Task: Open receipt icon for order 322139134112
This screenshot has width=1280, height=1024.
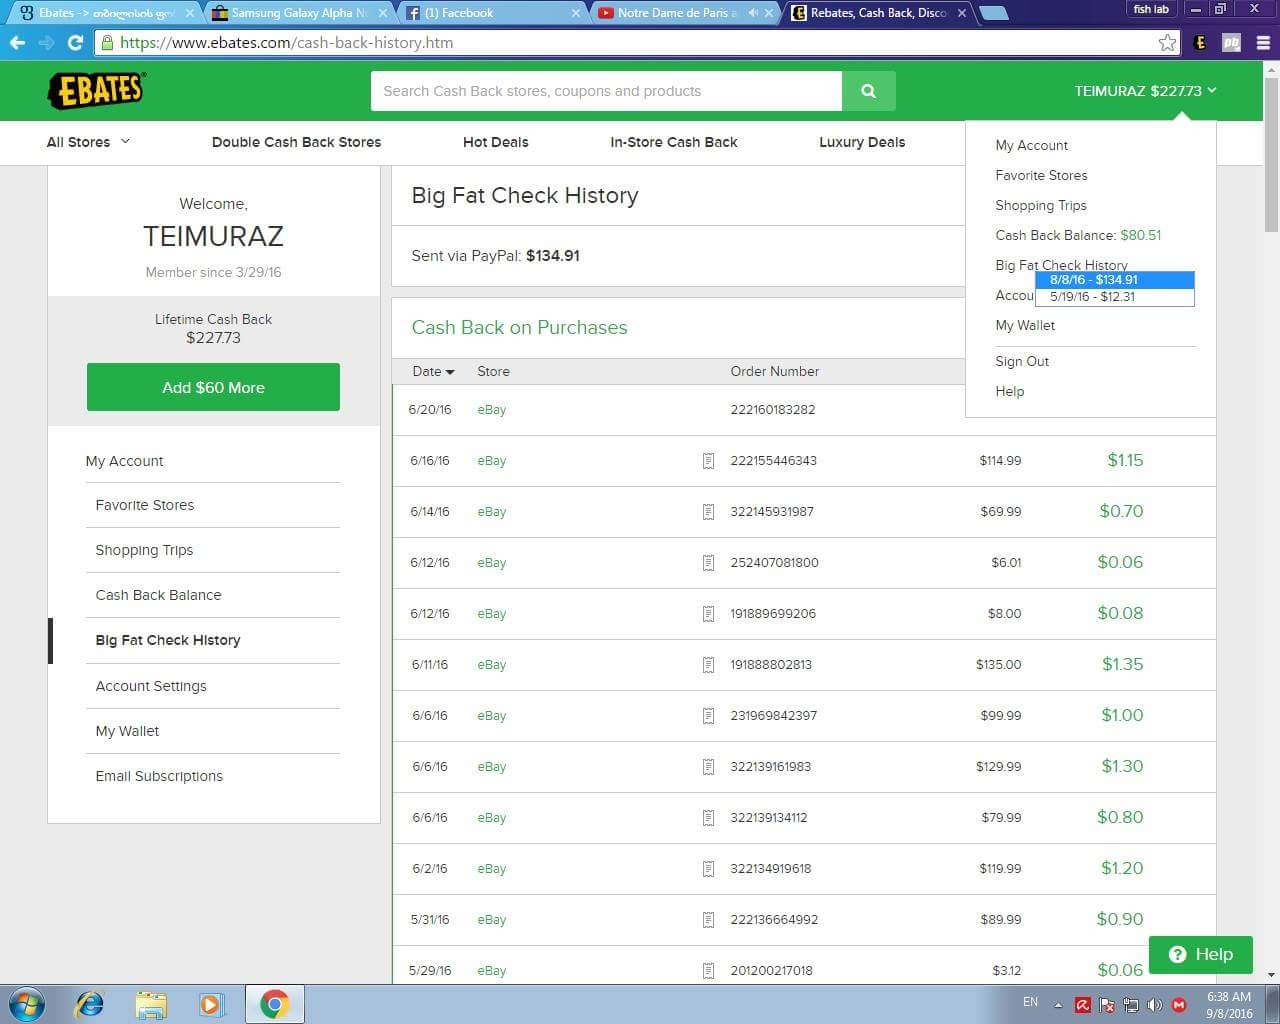Action: pos(708,818)
